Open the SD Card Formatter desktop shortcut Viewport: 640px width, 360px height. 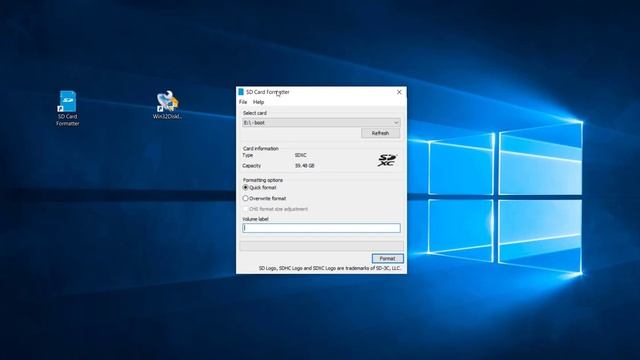tap(67, 108)
